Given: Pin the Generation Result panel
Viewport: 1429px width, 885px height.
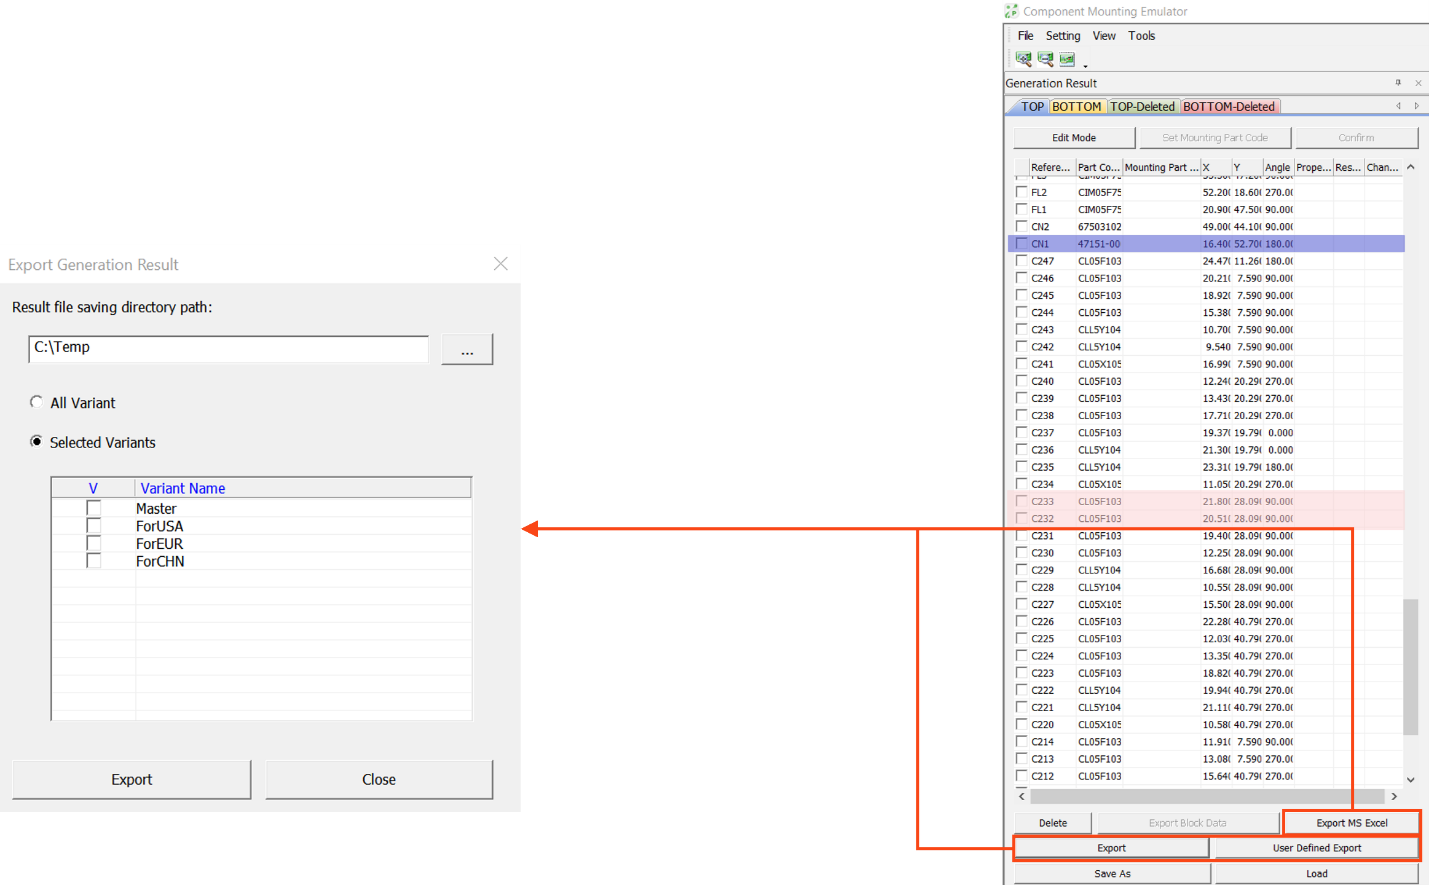Looking at the screenshot, I should [1398, 83].
